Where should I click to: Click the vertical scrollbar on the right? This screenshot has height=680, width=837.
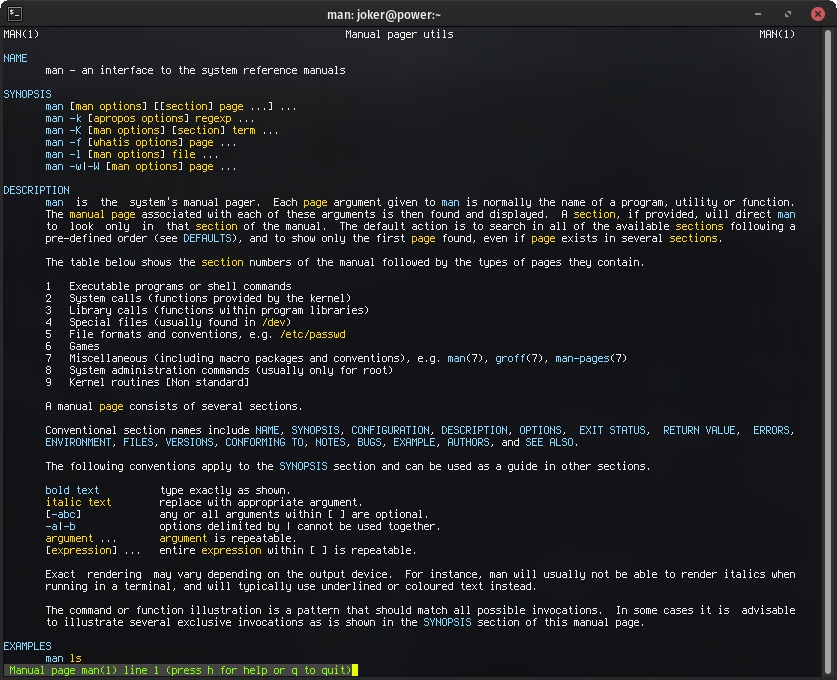tap(827, 352)
